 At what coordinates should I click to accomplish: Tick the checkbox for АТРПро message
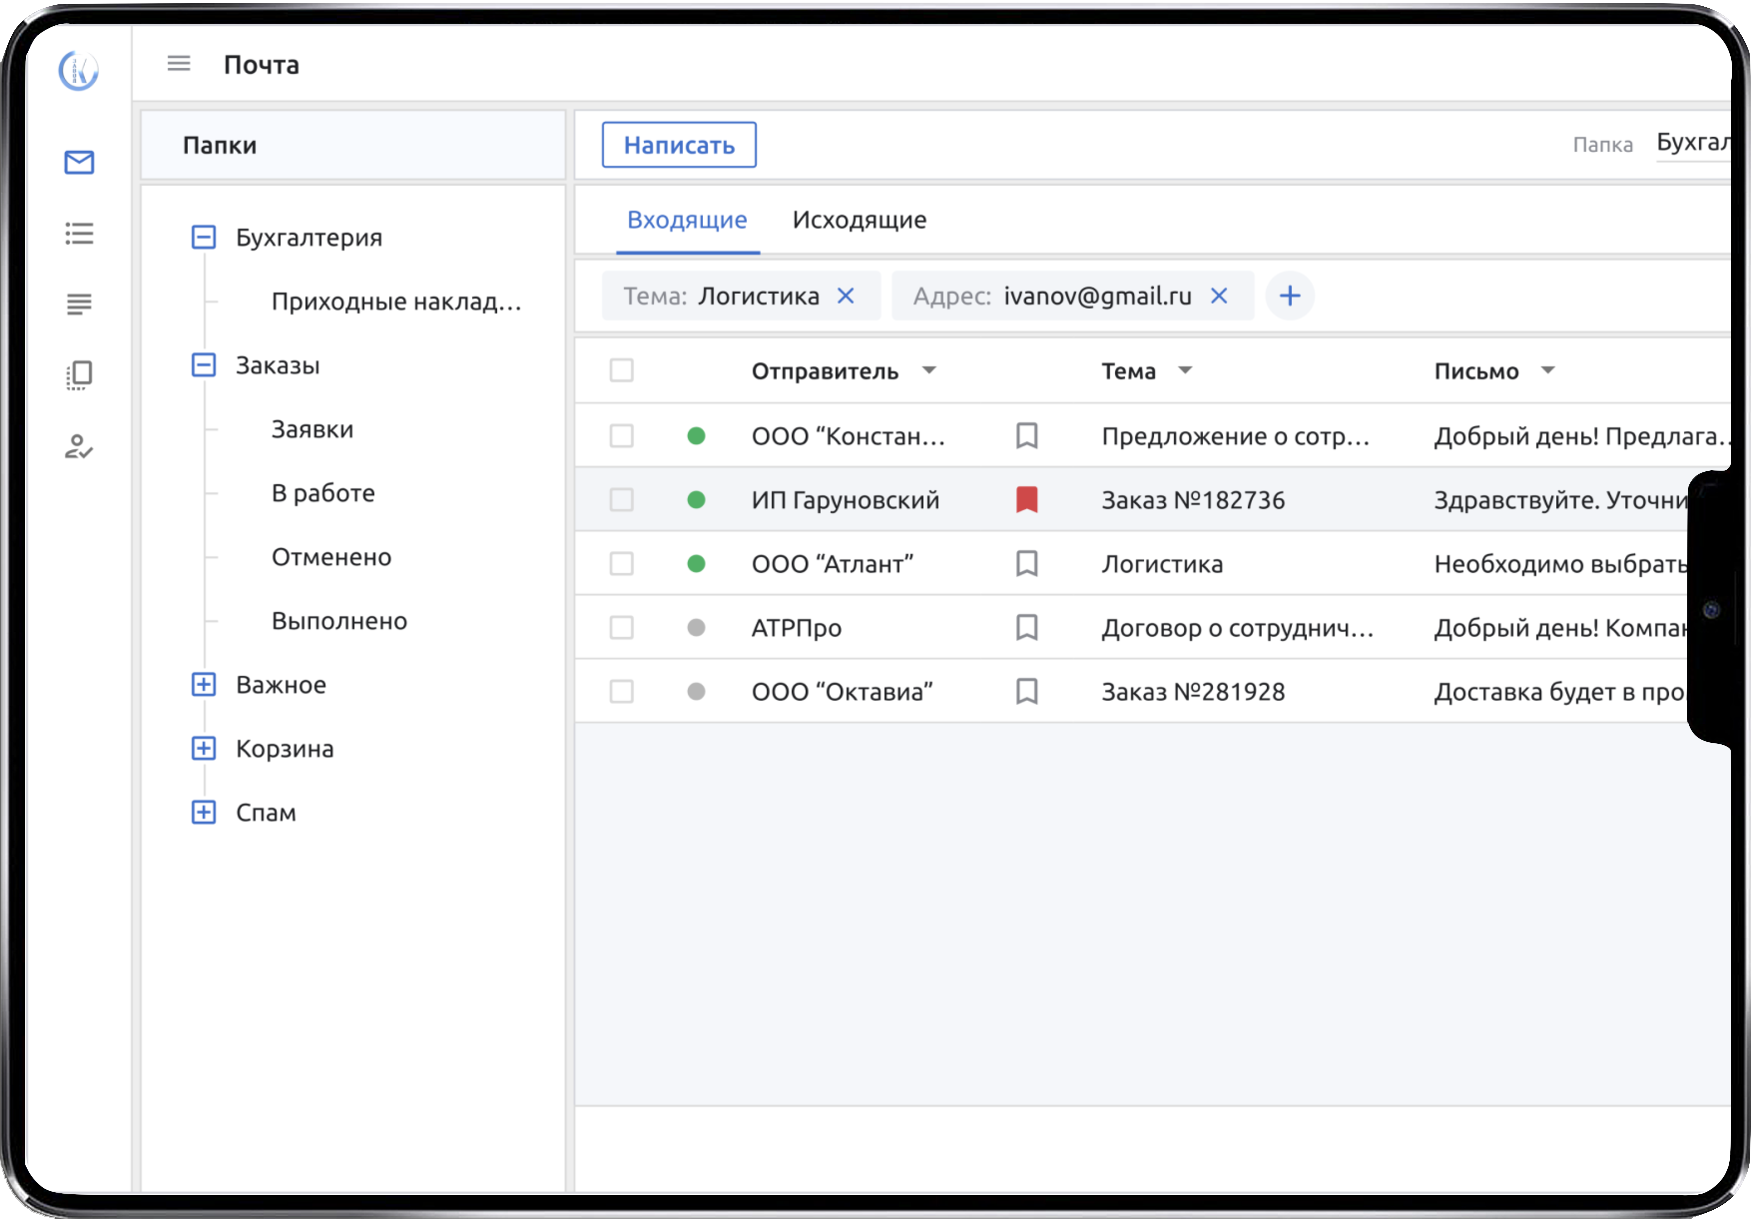[621, 628]
